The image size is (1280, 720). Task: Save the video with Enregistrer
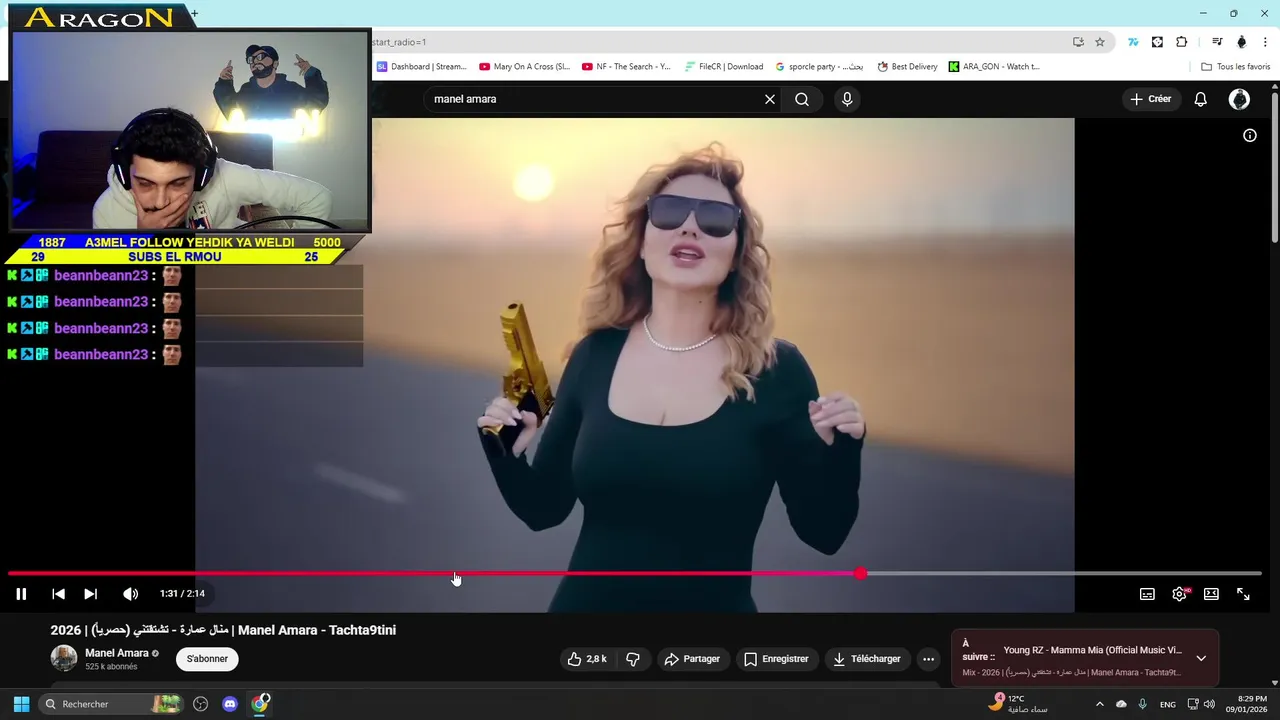(x=776, y=659)
